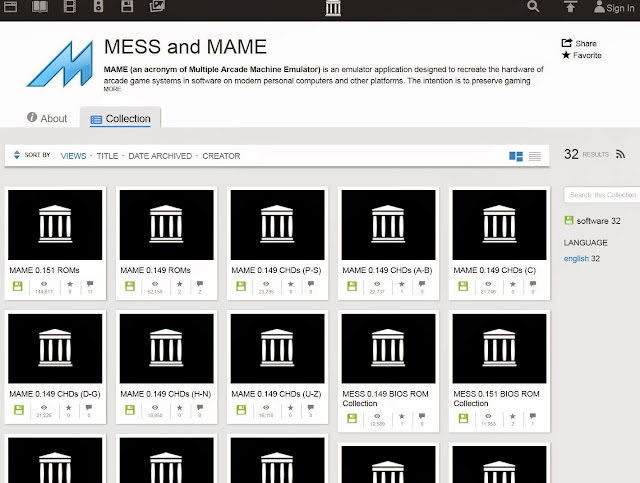Image resolution: width=640 pixels, height=483 pixels.
Task: Sort results by Title
Action: 107,156
